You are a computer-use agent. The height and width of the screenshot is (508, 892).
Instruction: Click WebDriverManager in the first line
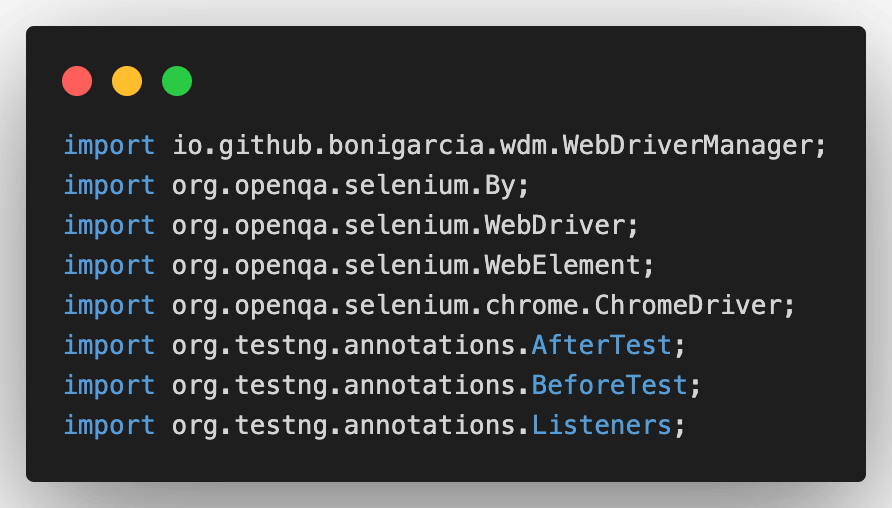coord(688,145)
